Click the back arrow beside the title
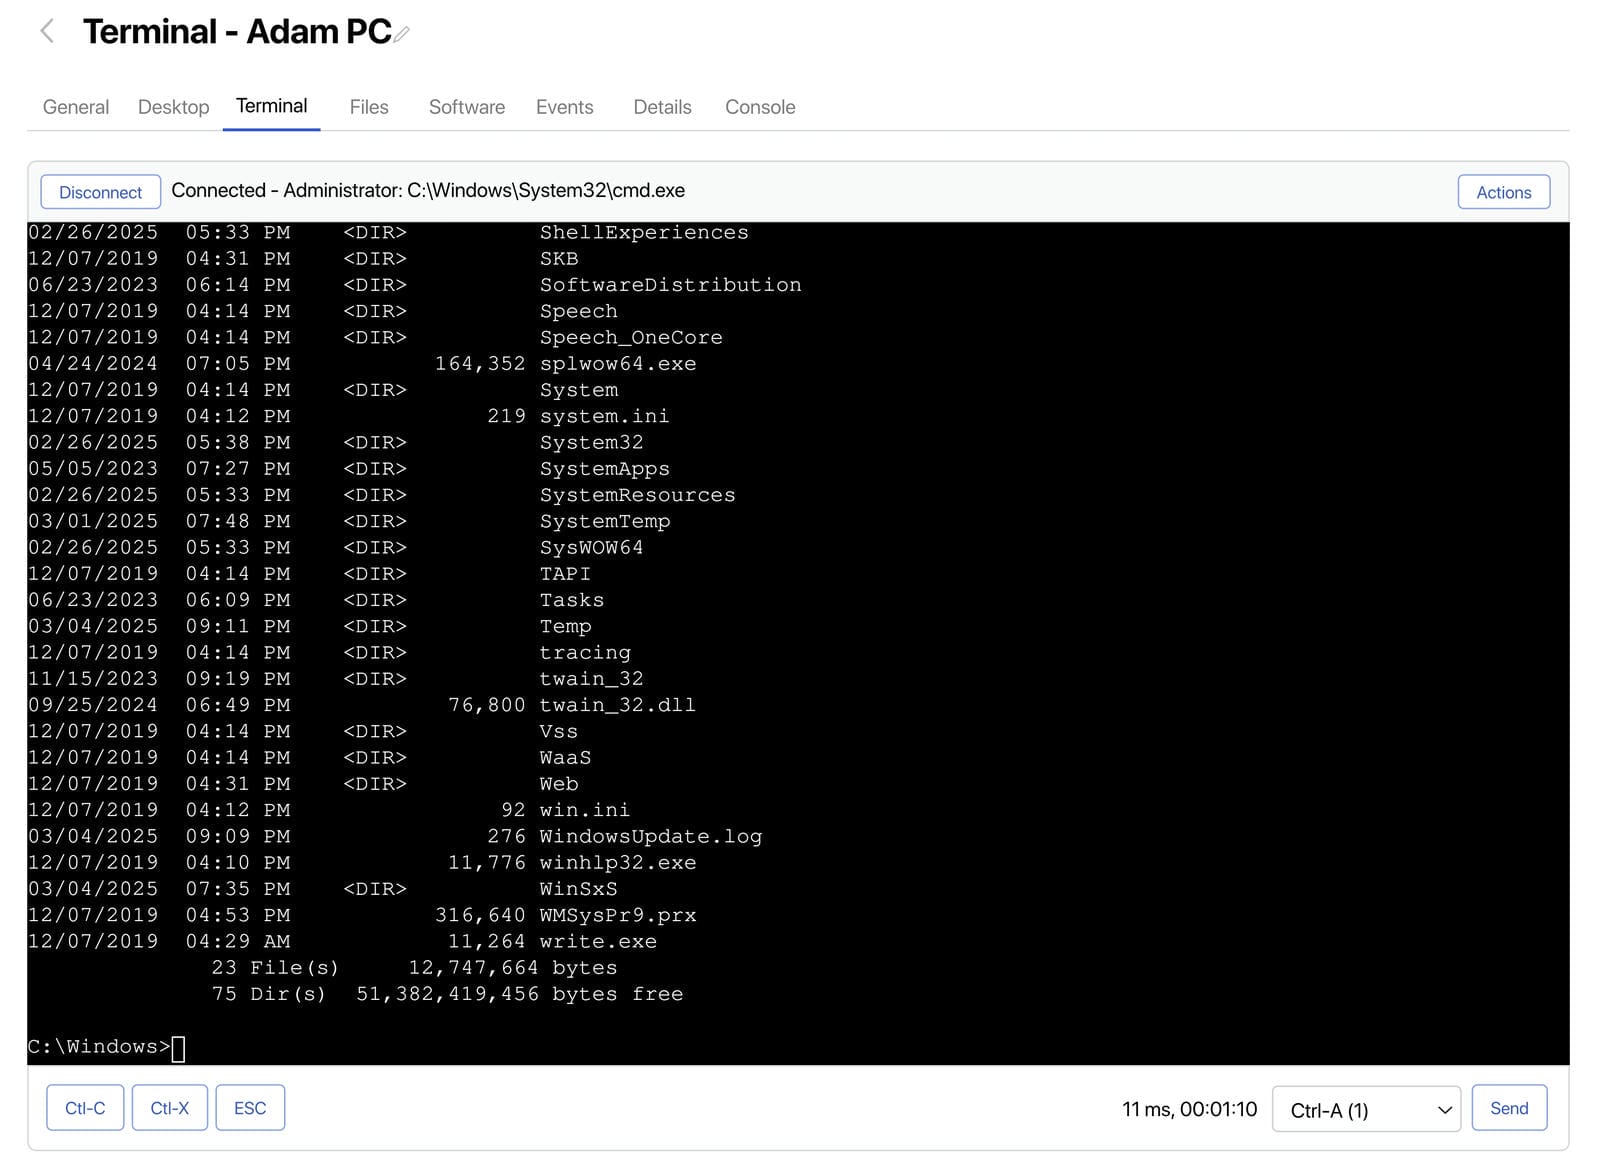Image resolution: width=1600 pixels, height=1175 pixels. click(47, 32)
